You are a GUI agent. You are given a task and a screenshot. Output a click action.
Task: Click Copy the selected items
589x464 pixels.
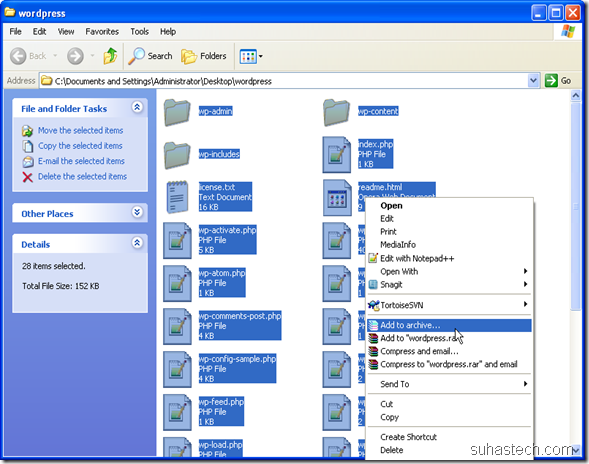[x=80, y=146]
